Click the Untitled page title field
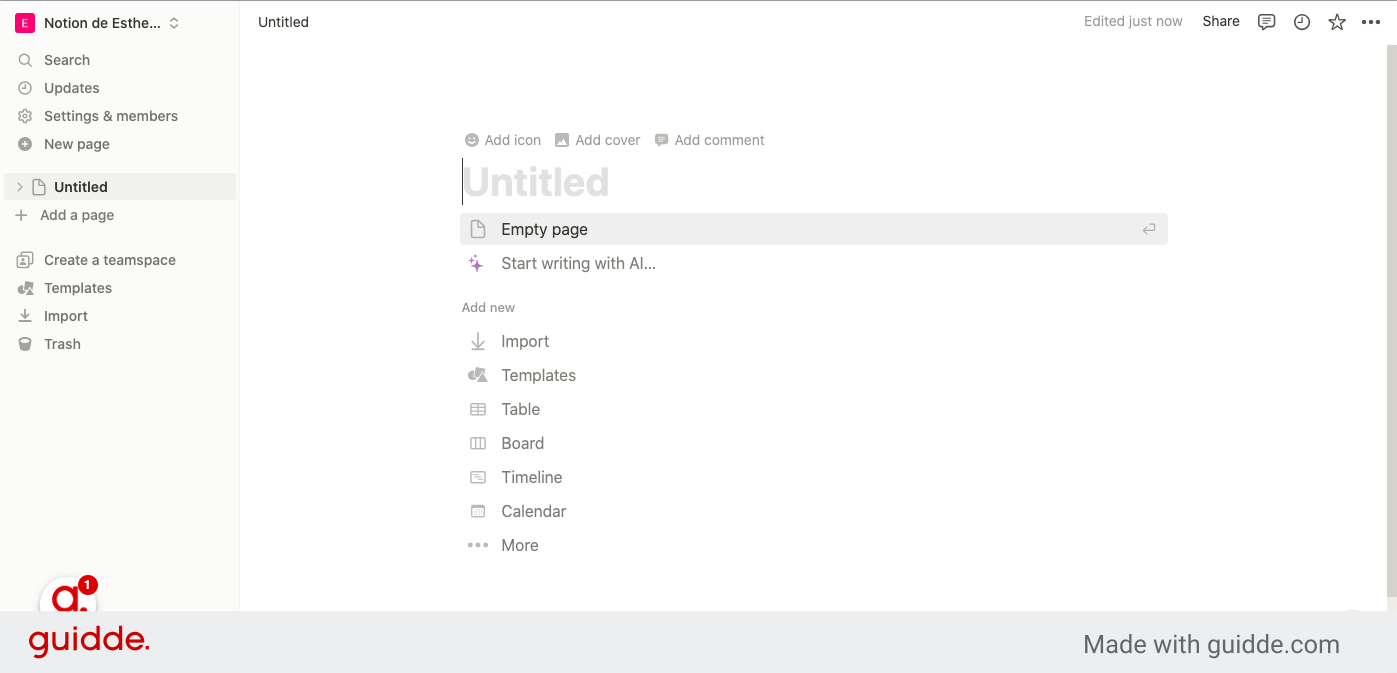1397x673 pixels. pos(537,182)
